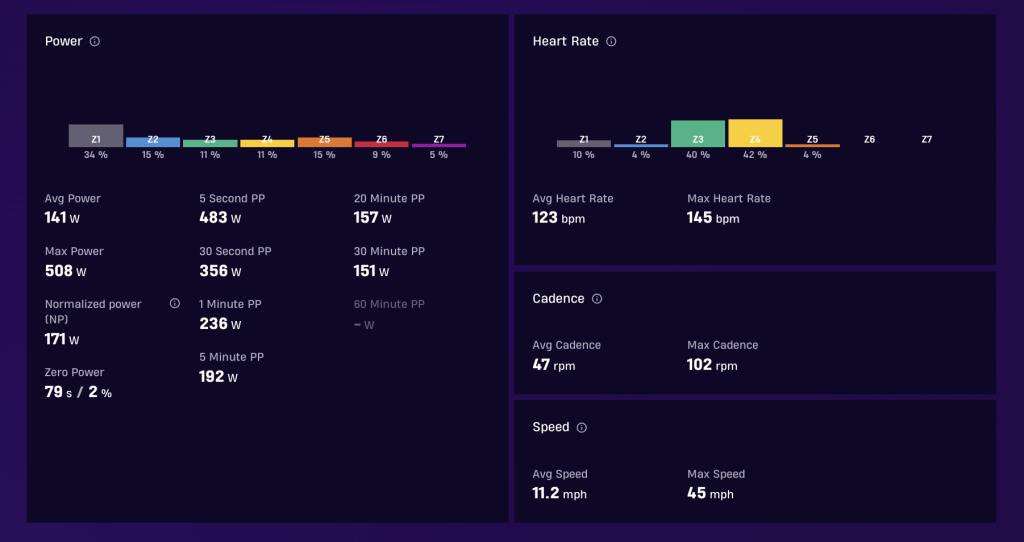Viewport: 1024px width, 542px height.
Task: Select the Power Z6 red bar
Action: 381,144
